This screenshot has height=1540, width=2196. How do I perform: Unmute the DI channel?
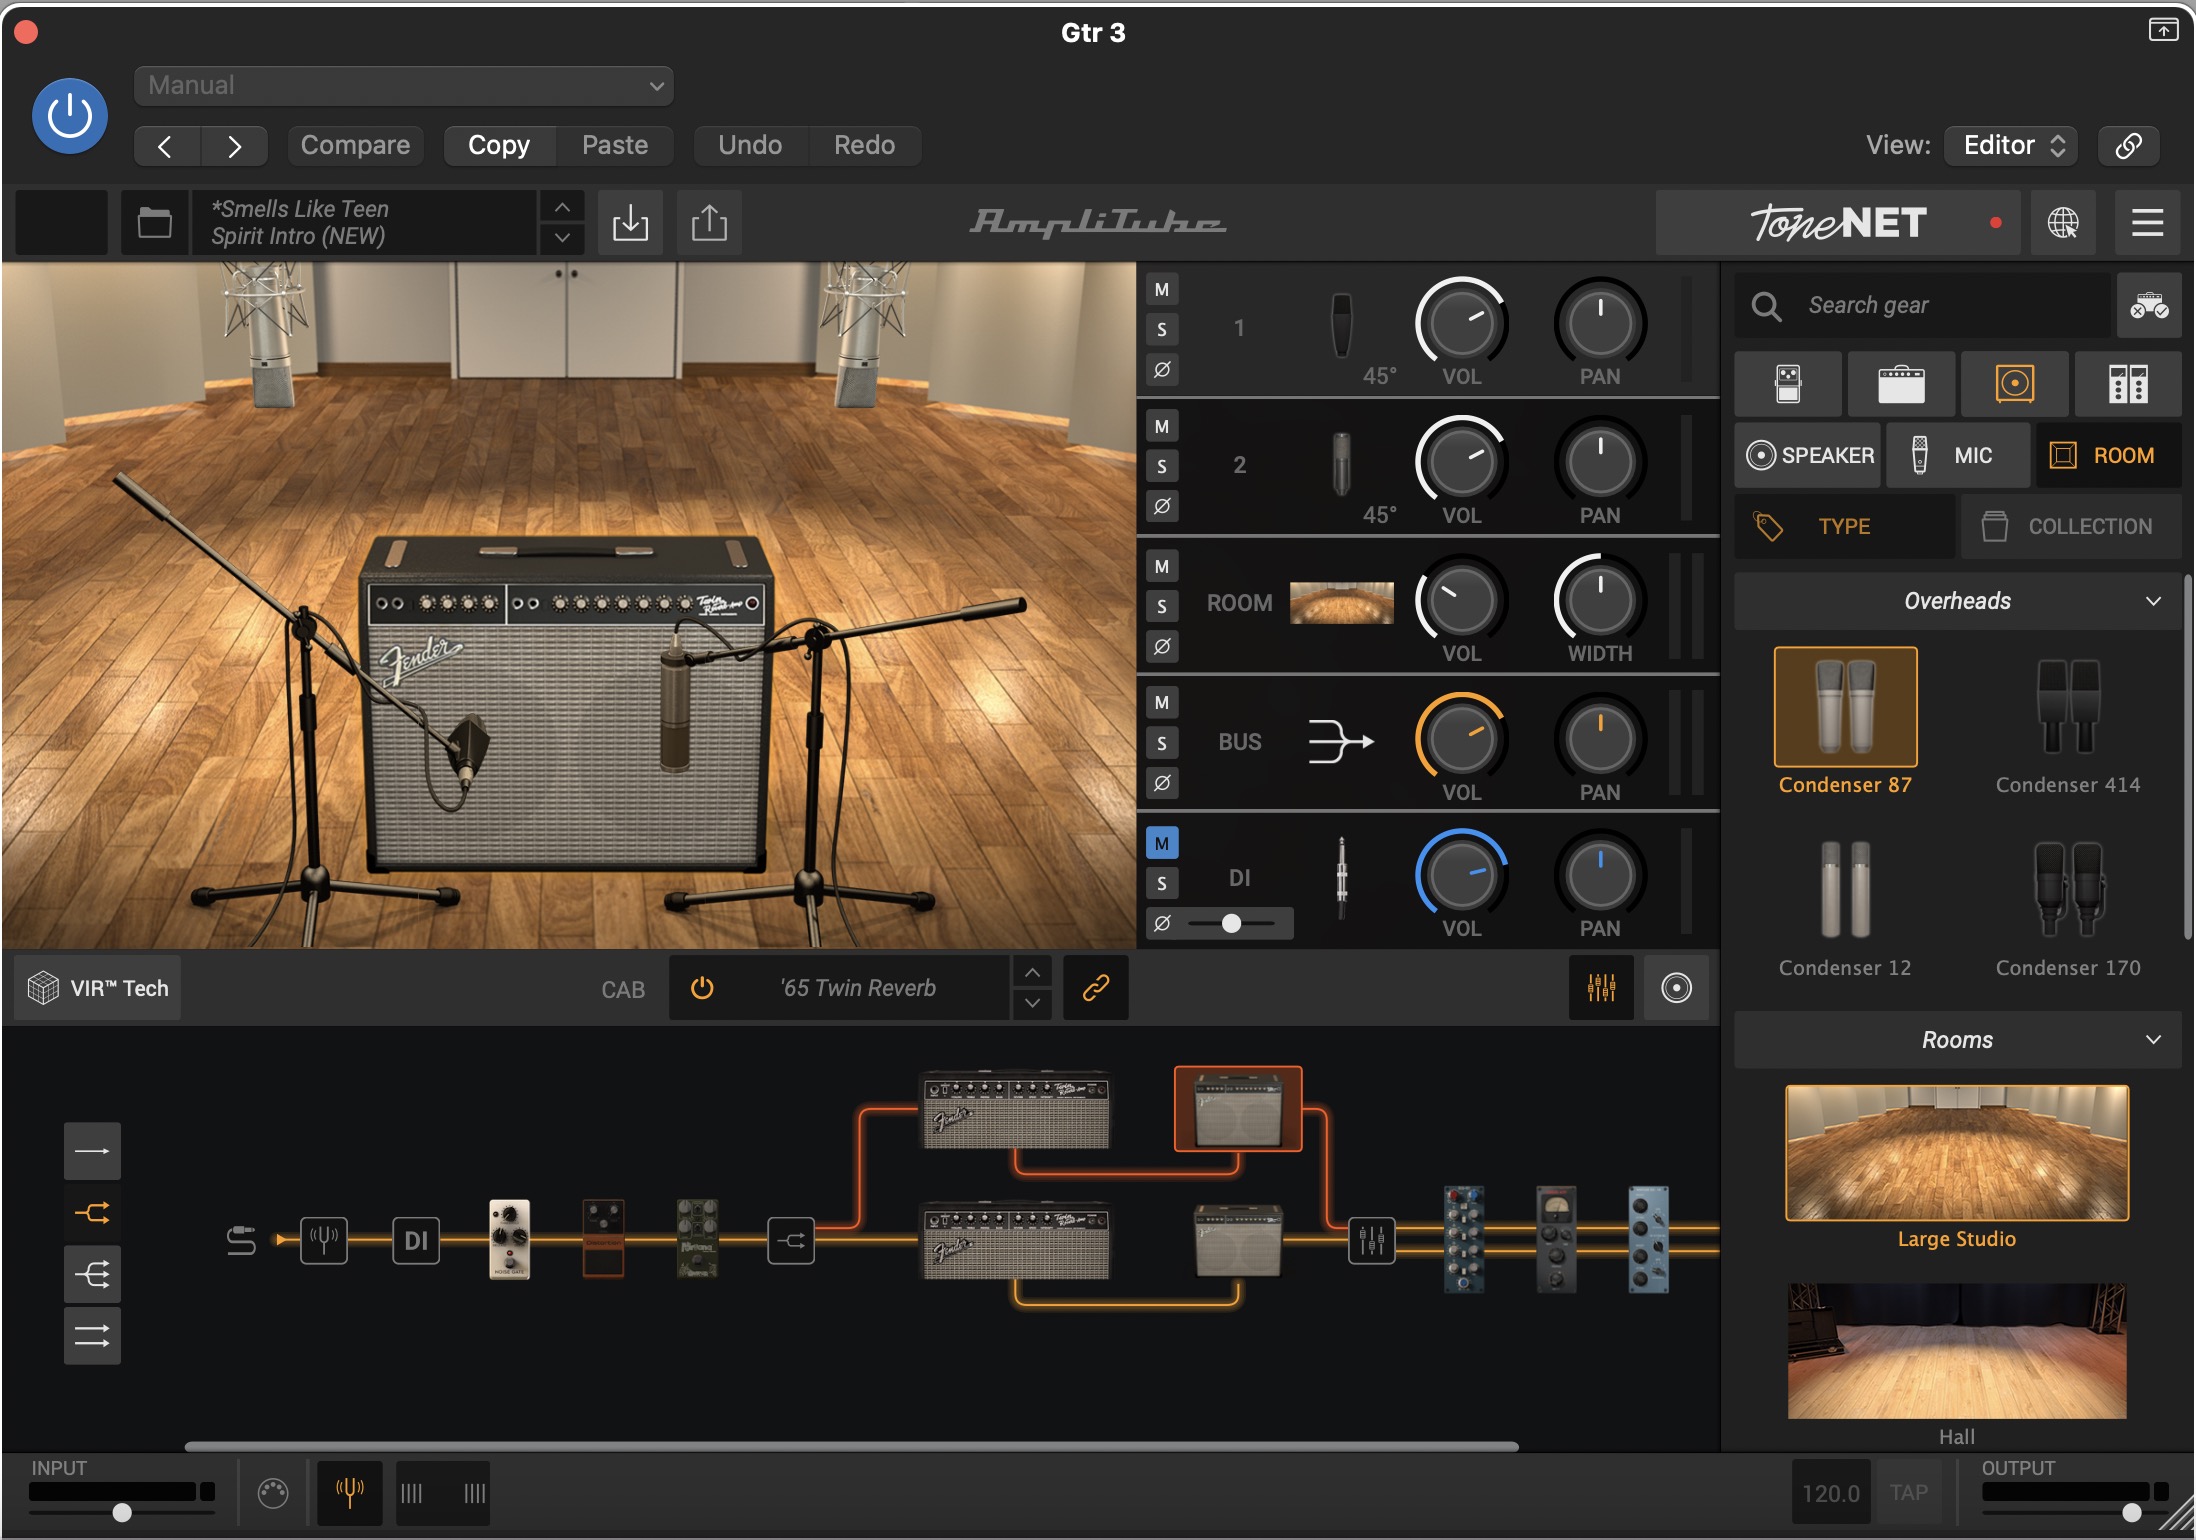[1162, 843]
